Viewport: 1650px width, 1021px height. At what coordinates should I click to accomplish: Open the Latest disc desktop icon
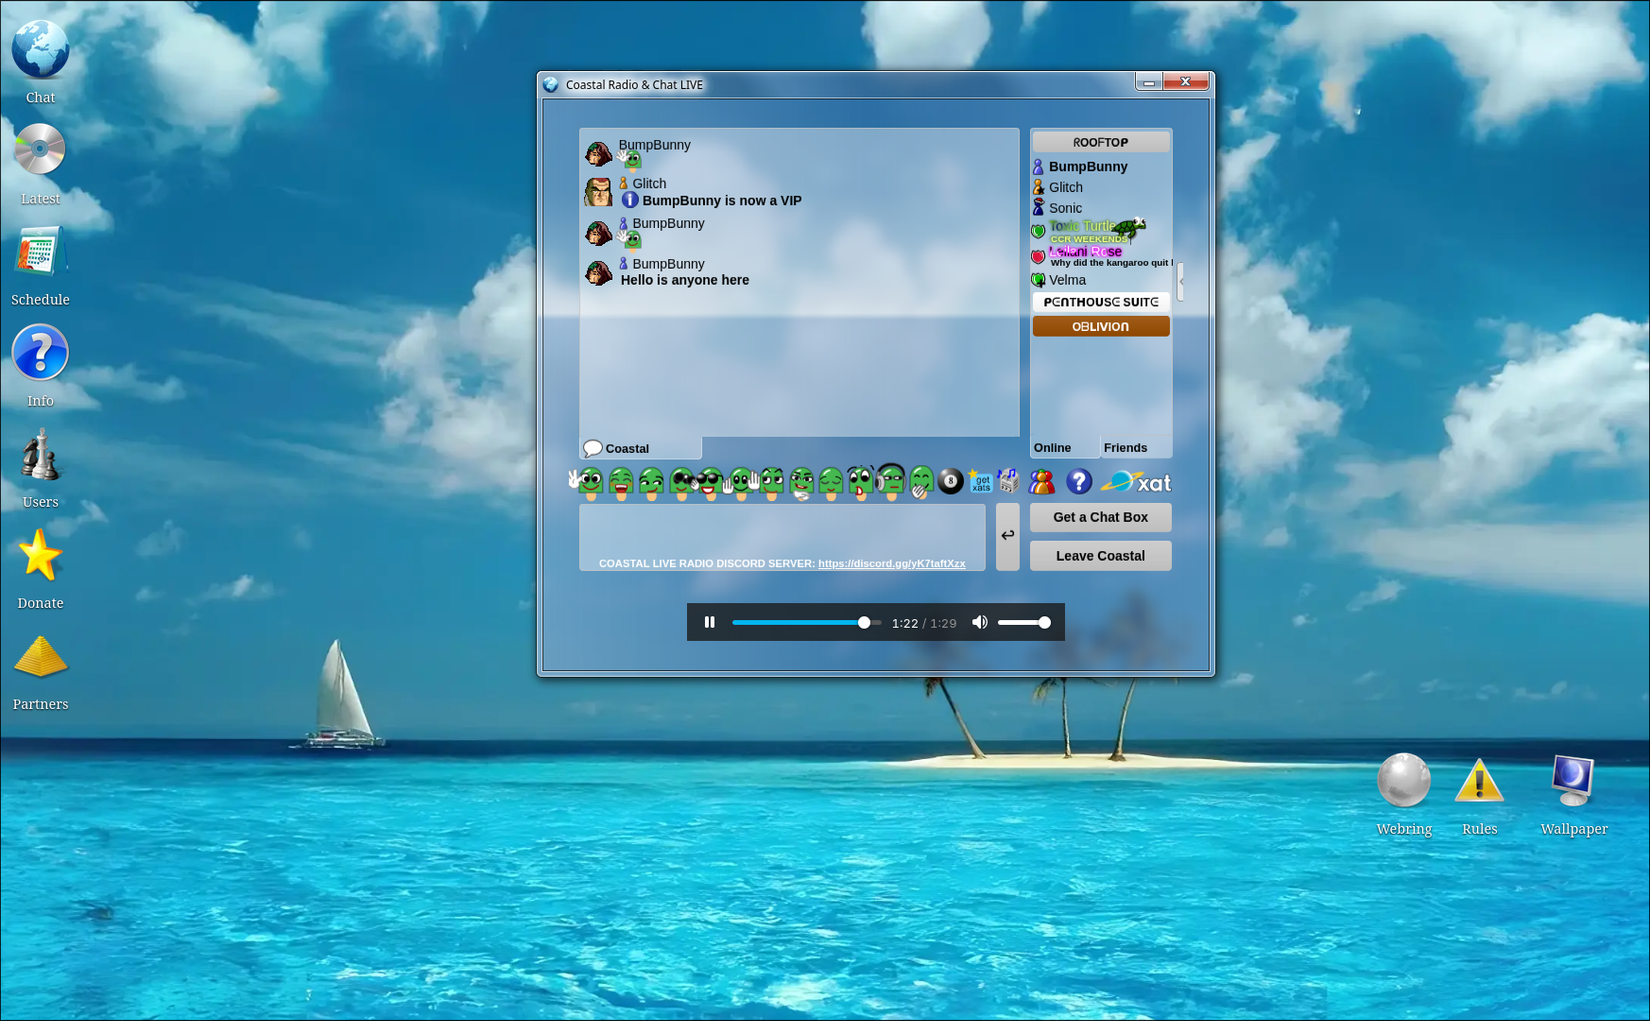point(40,150)
